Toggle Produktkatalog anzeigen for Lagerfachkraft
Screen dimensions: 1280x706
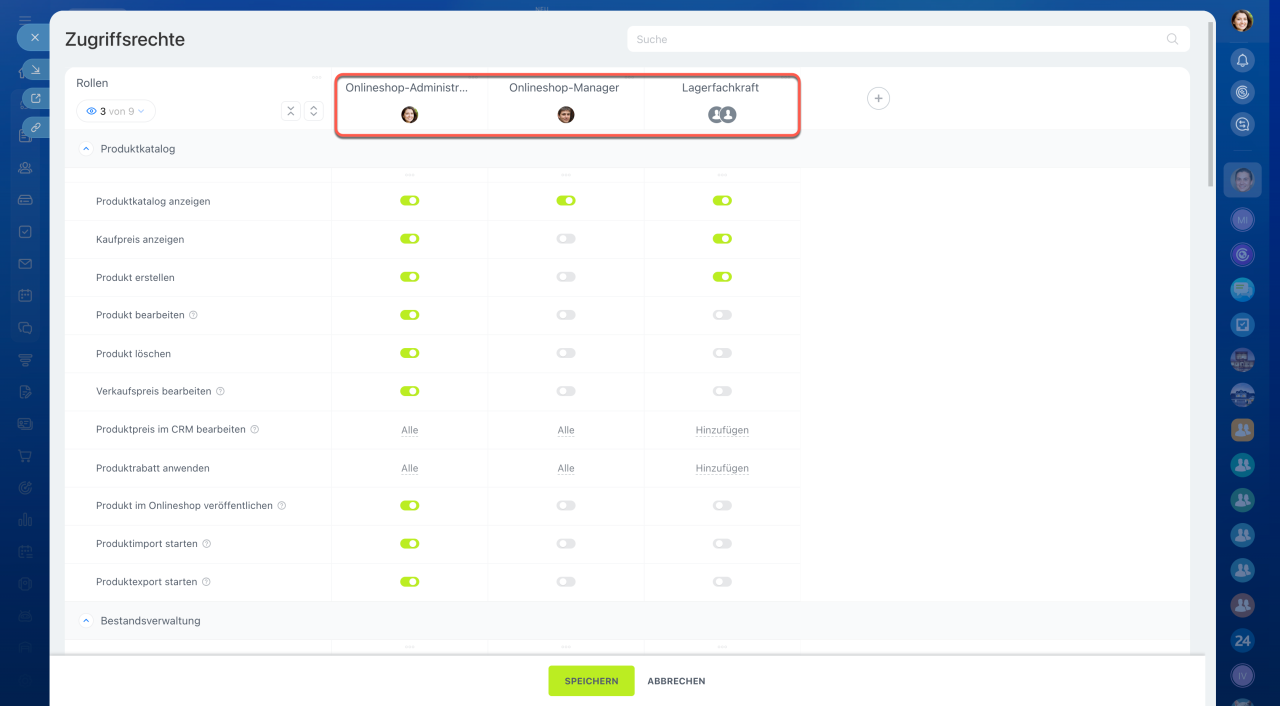coord(722,201)
